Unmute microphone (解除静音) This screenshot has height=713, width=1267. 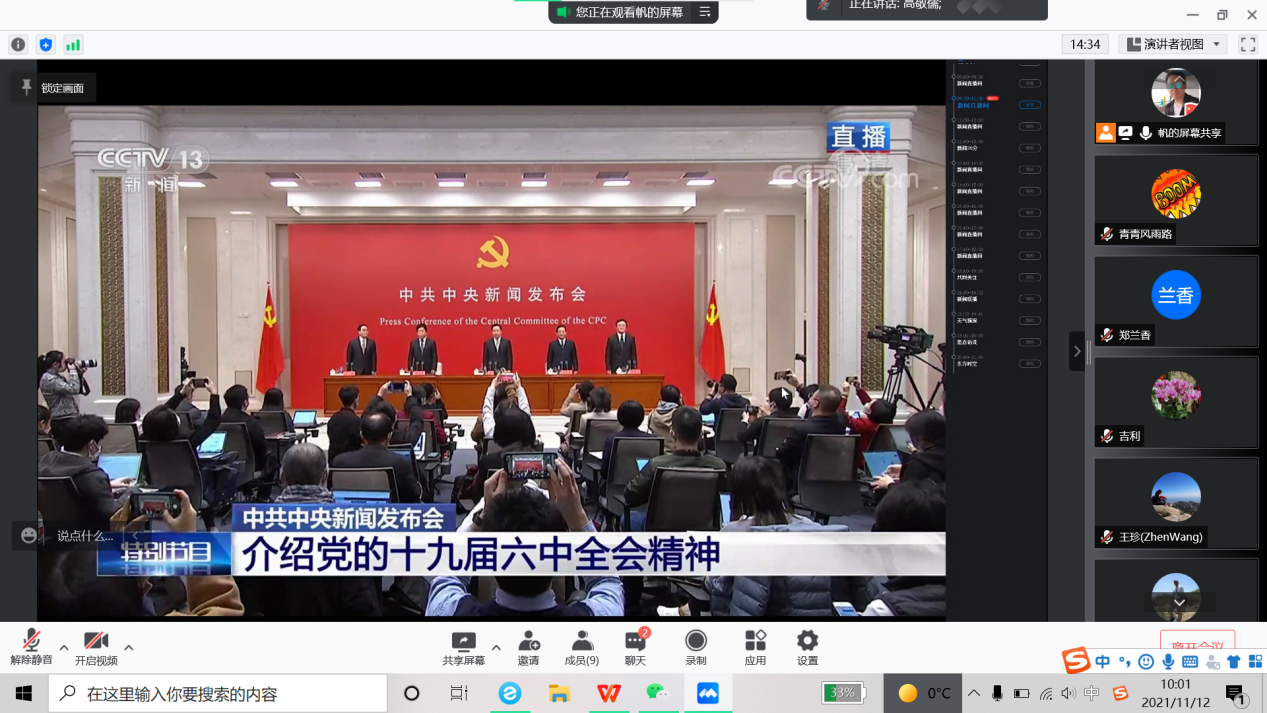click(31, 647)
